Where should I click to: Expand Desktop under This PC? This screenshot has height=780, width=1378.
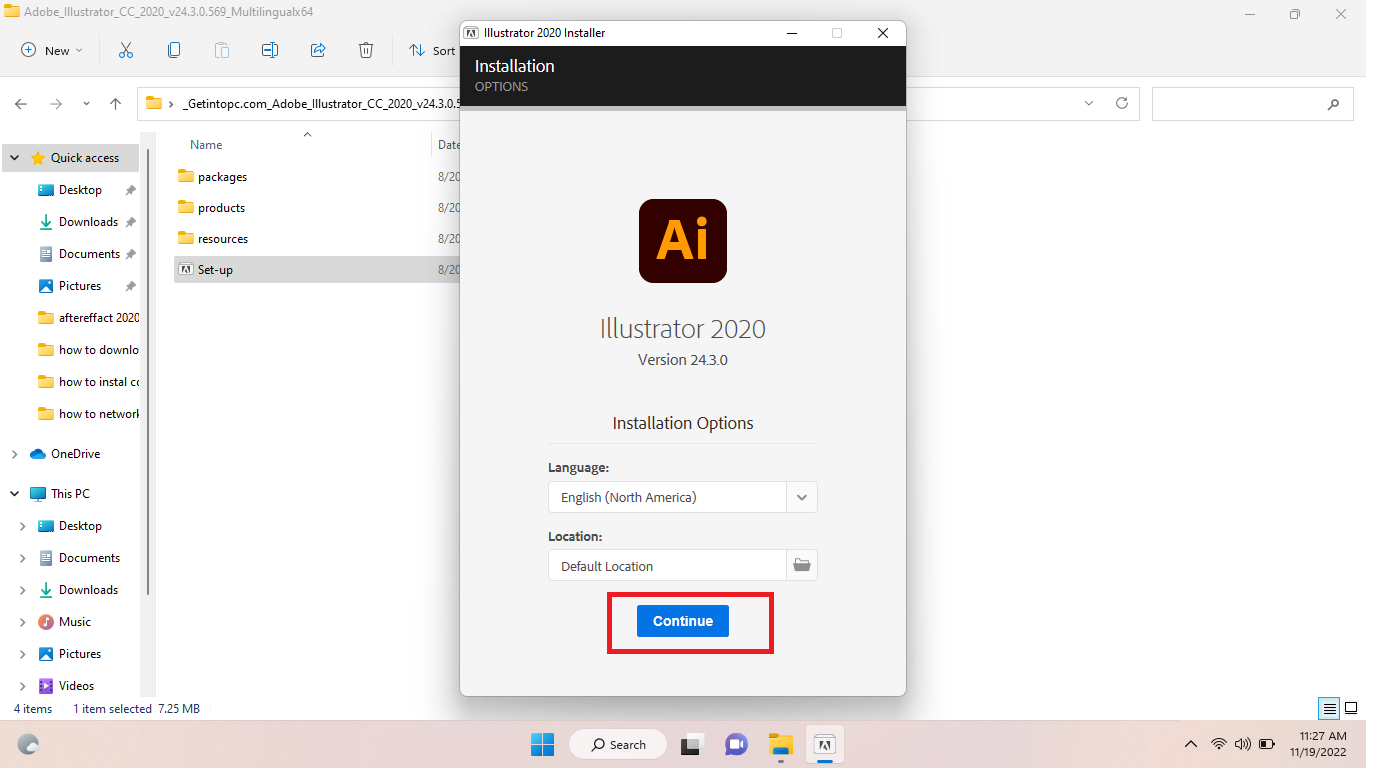pos(23,526)
